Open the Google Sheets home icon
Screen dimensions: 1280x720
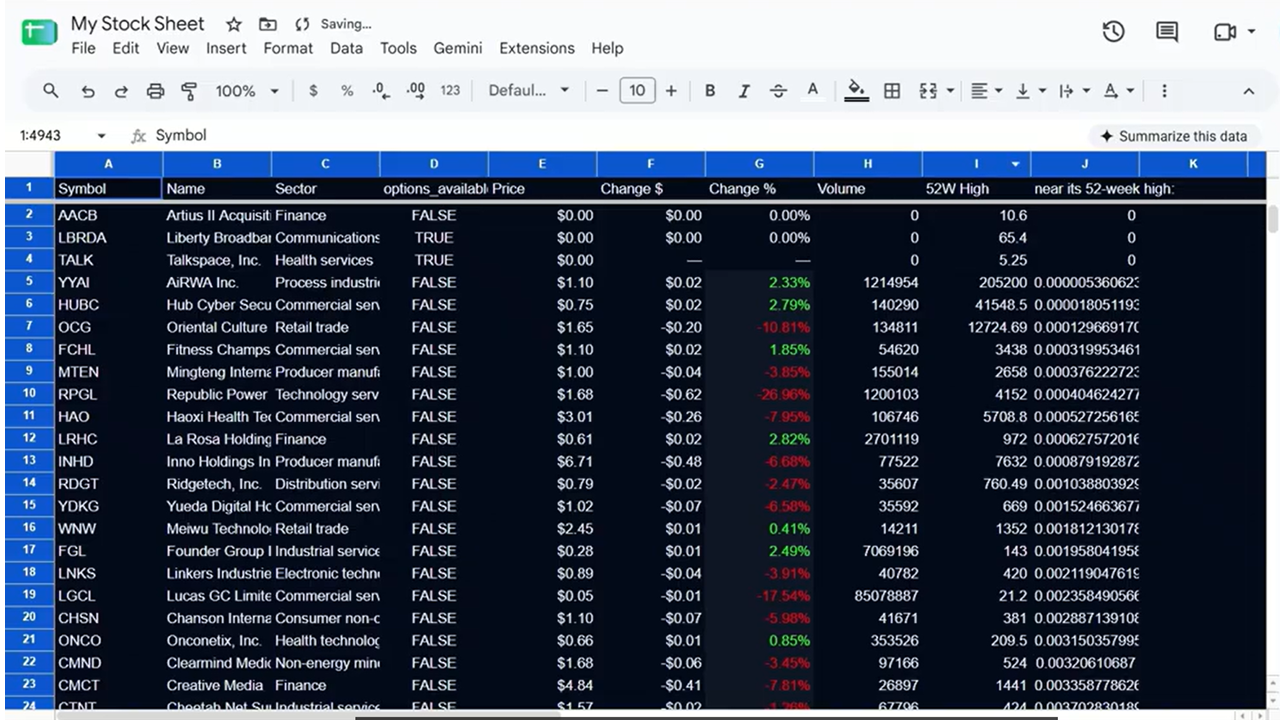click(40, 33)
